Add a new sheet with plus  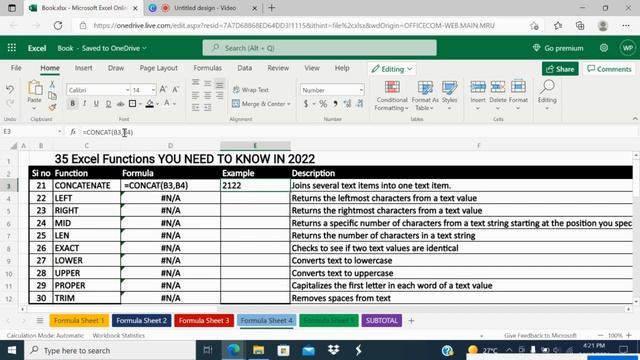411,321
